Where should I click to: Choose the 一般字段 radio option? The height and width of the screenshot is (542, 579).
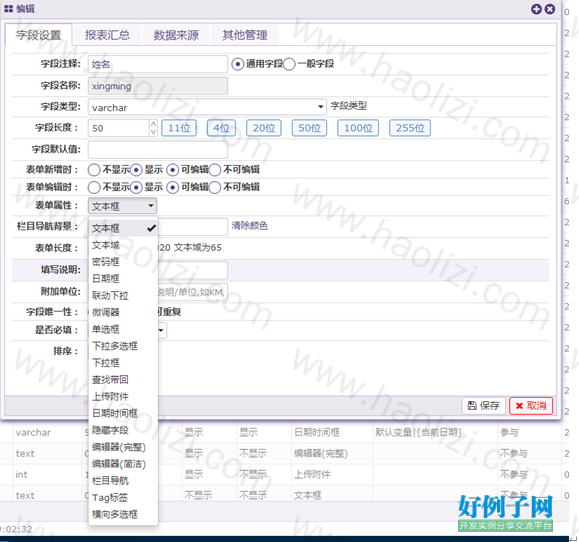tap(289, 64)
